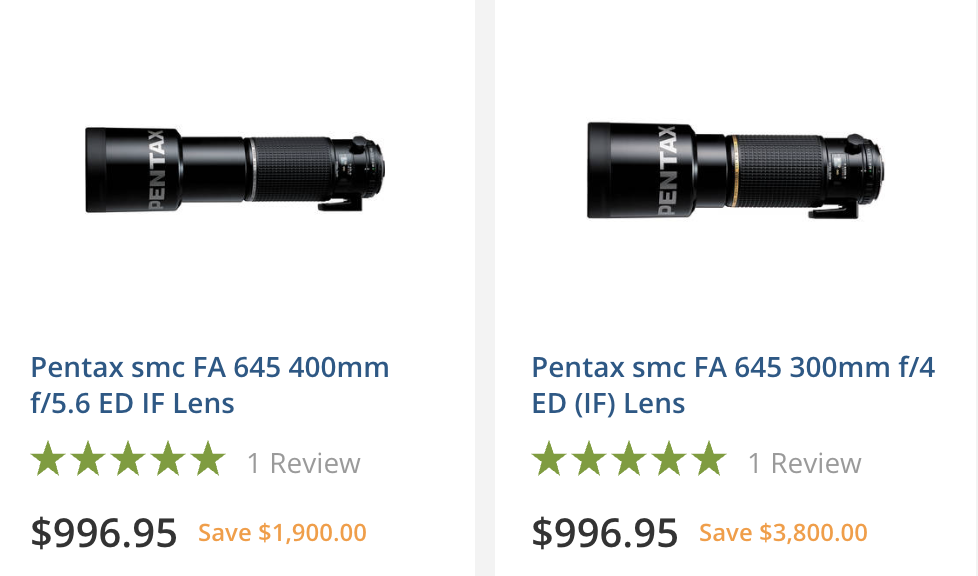The width and height of the screenshot is (978, 576).
Task: View the 1 Review for the 400mm lens
Action: (x=302, y=462)
